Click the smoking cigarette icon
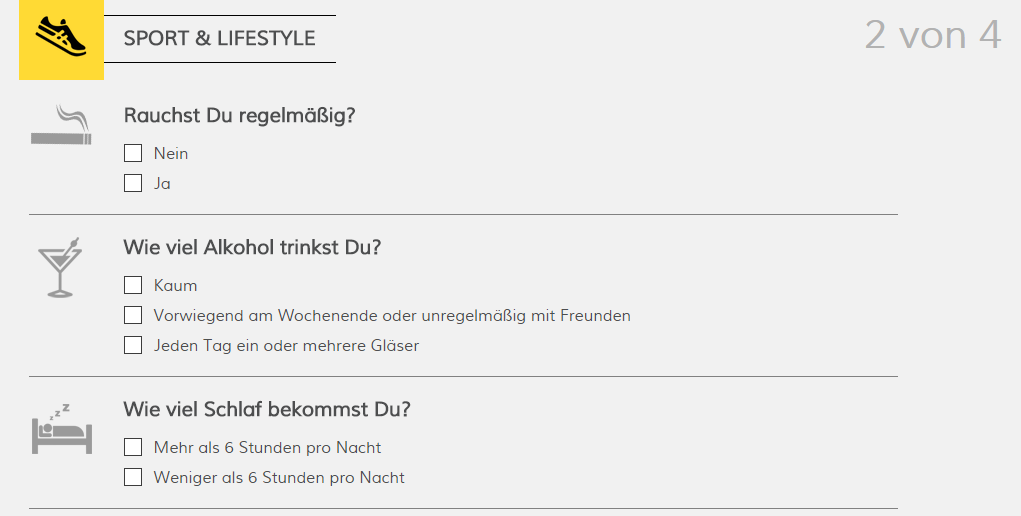Screen dimensions: 1021x516 tap(61, 124)
